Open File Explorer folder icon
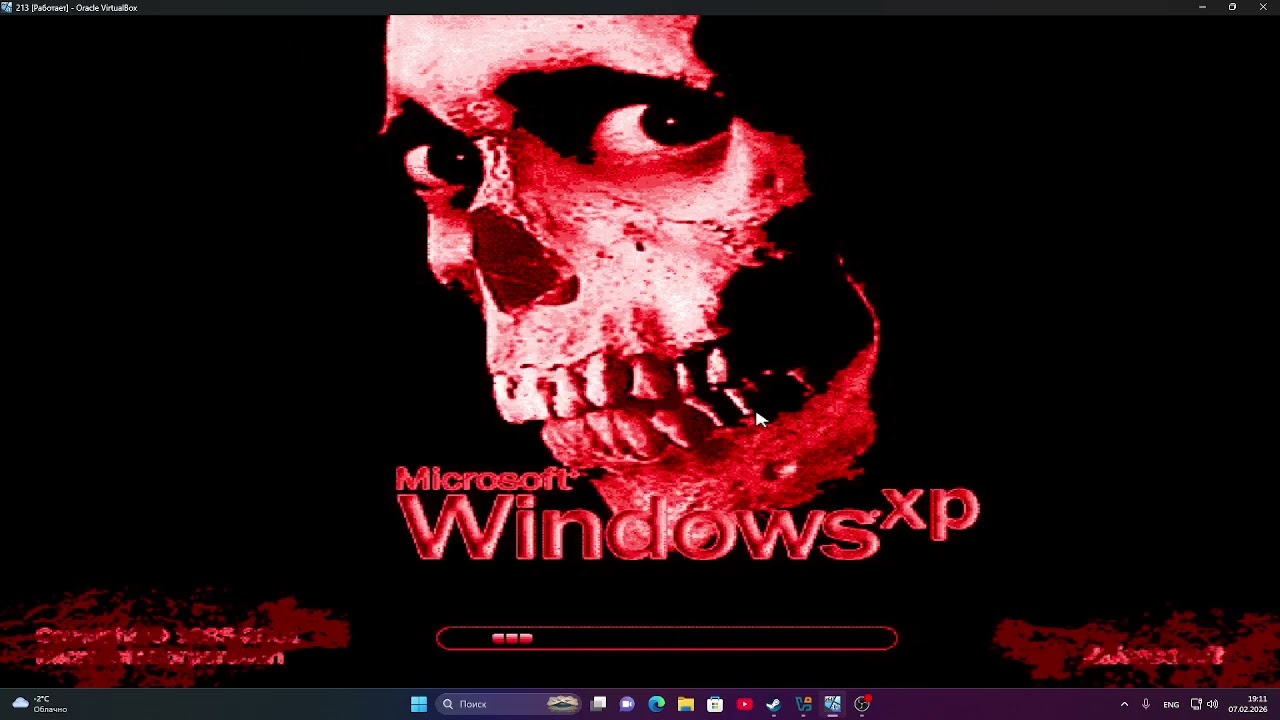Image resolution: width=1280 pixels, height=720 pixels. pos(686,704)
